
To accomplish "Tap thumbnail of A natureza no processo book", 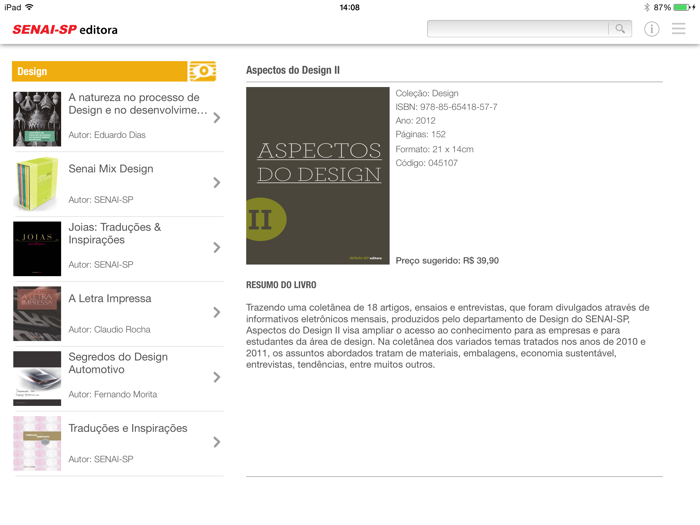I will pyautogui.click(x=37, y=119).
